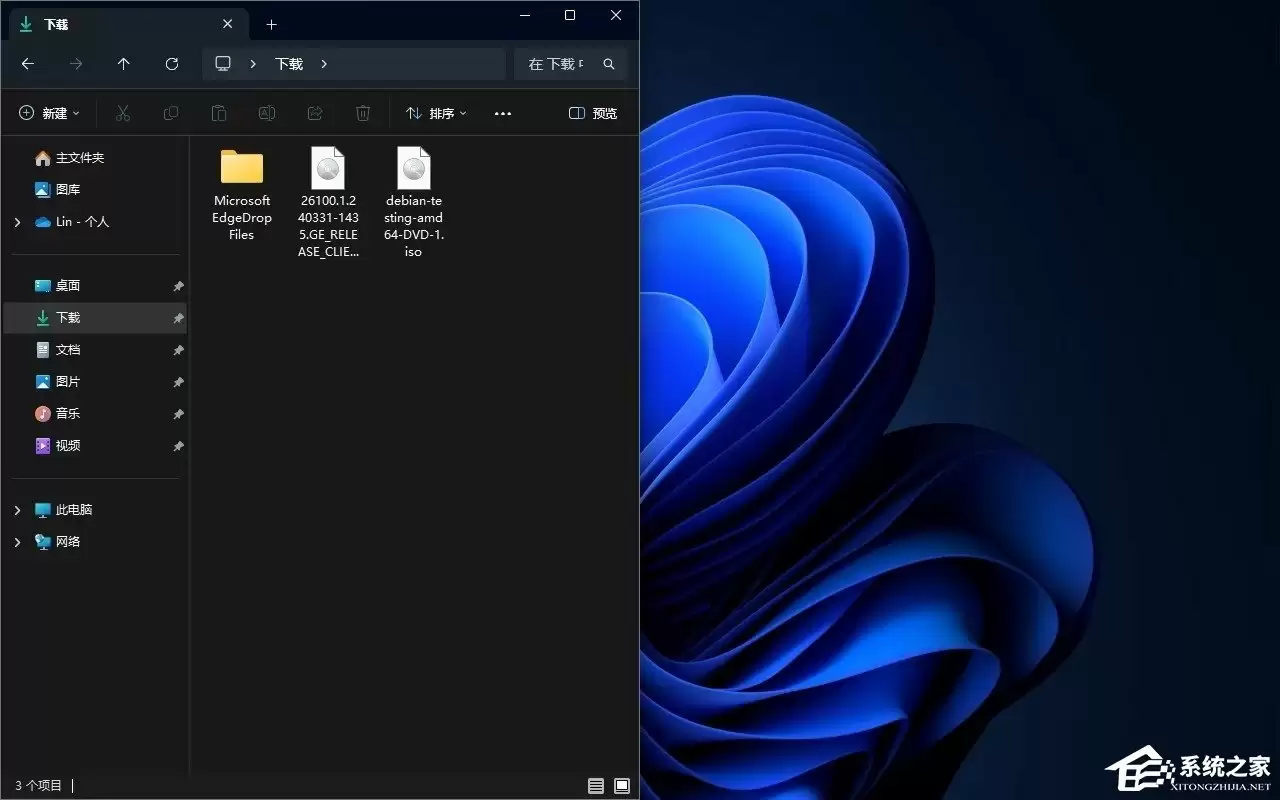Open the See more ellipsis menu

click(x=502, y=112)
